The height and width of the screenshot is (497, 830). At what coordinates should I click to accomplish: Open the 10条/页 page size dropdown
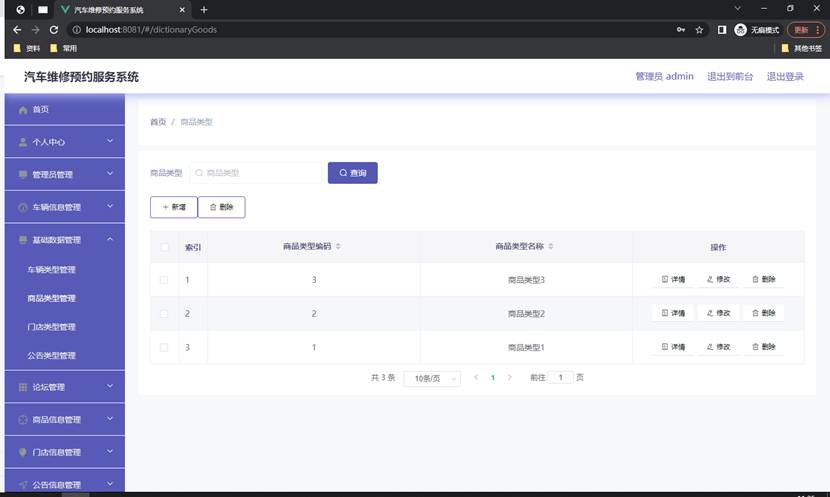pos(432,378)
